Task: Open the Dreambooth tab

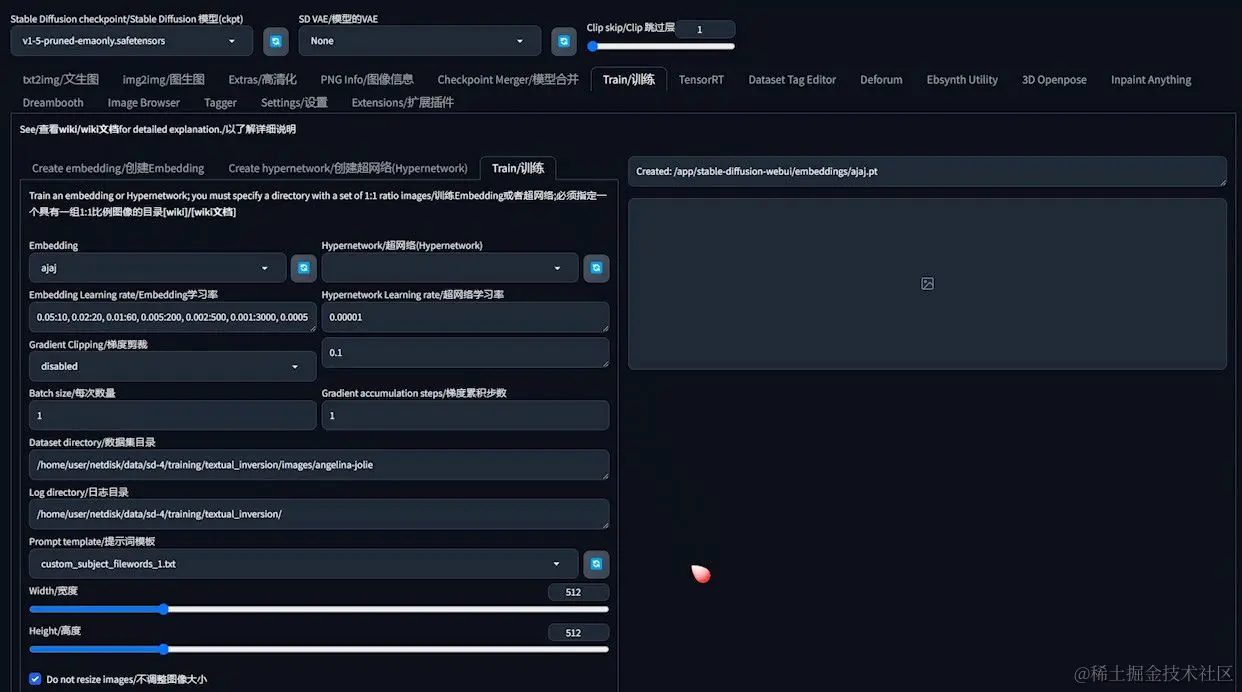Action: tap(53, 103)
